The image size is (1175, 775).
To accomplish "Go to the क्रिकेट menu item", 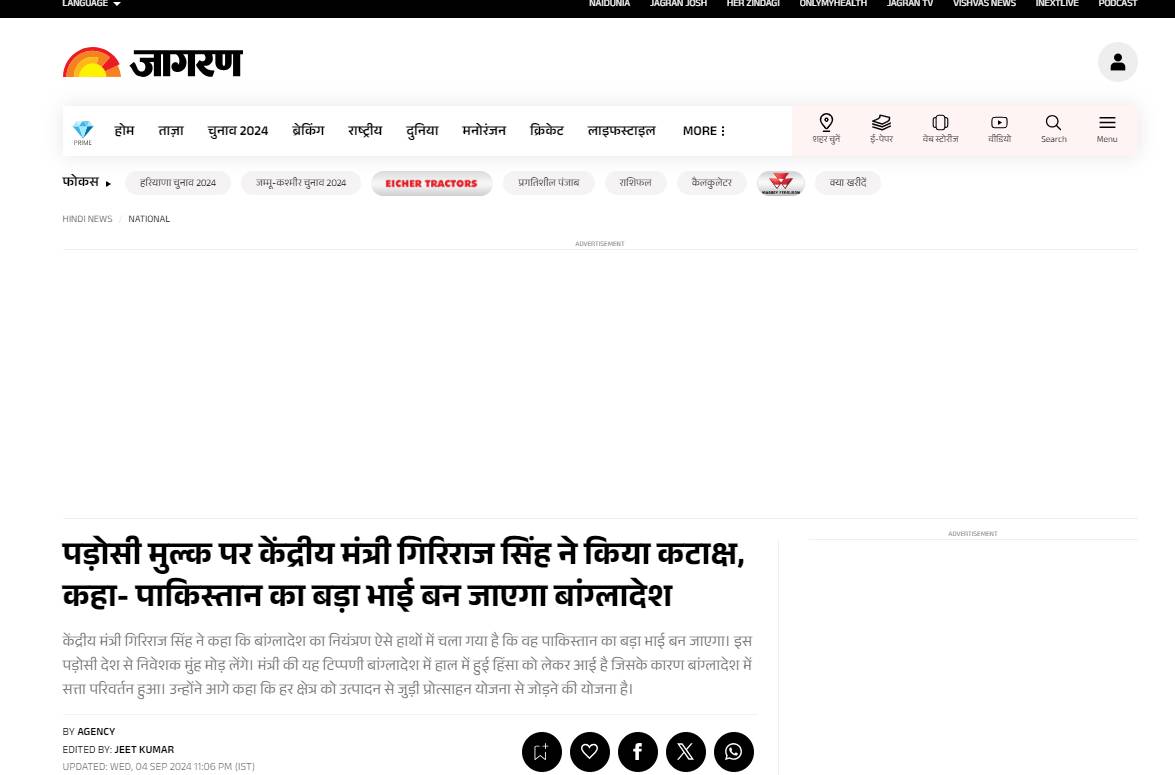I will [546, 130].
